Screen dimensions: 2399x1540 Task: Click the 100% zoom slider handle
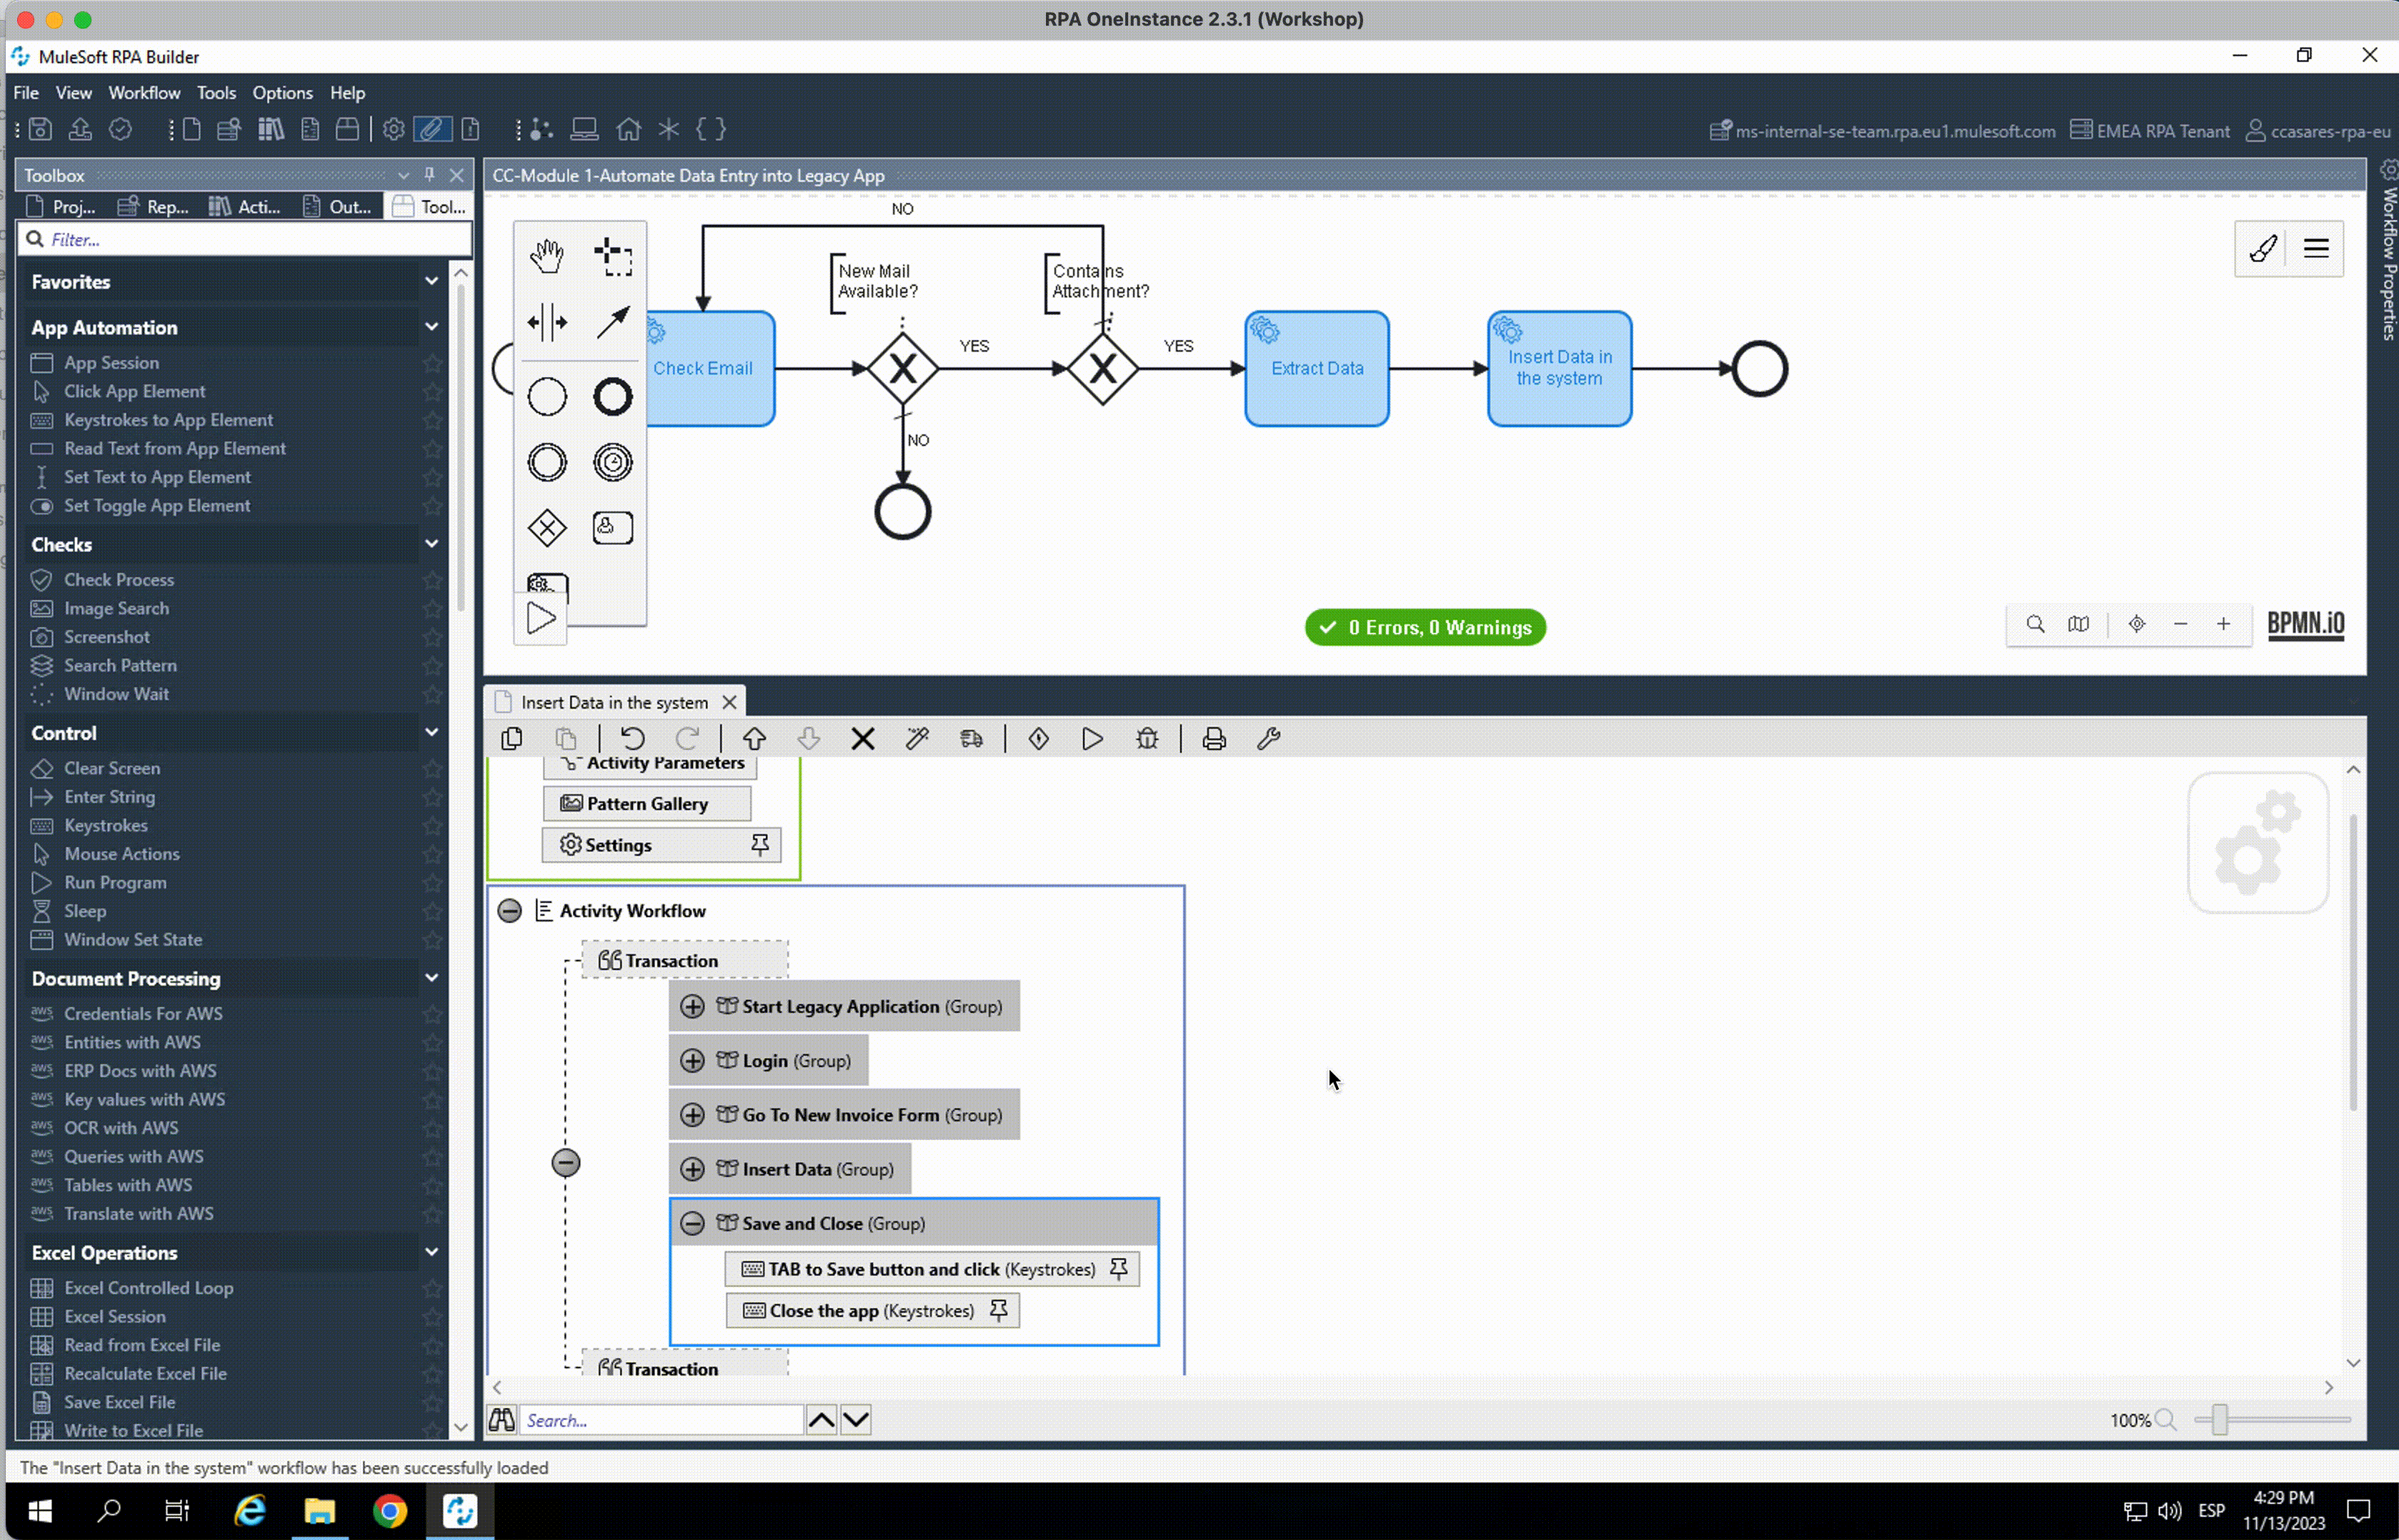tap(2219, 1420)
